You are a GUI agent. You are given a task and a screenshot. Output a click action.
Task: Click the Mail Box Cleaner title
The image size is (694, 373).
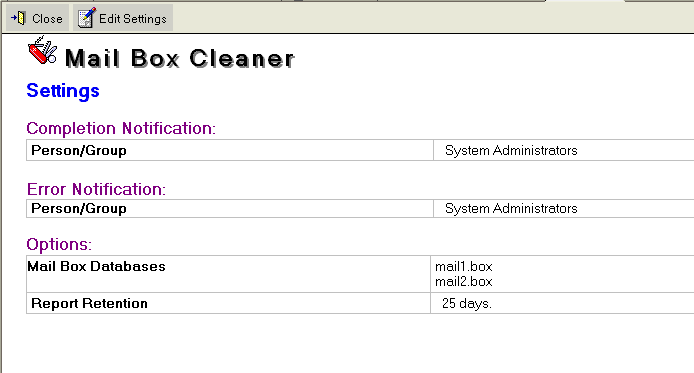point(179,58)
